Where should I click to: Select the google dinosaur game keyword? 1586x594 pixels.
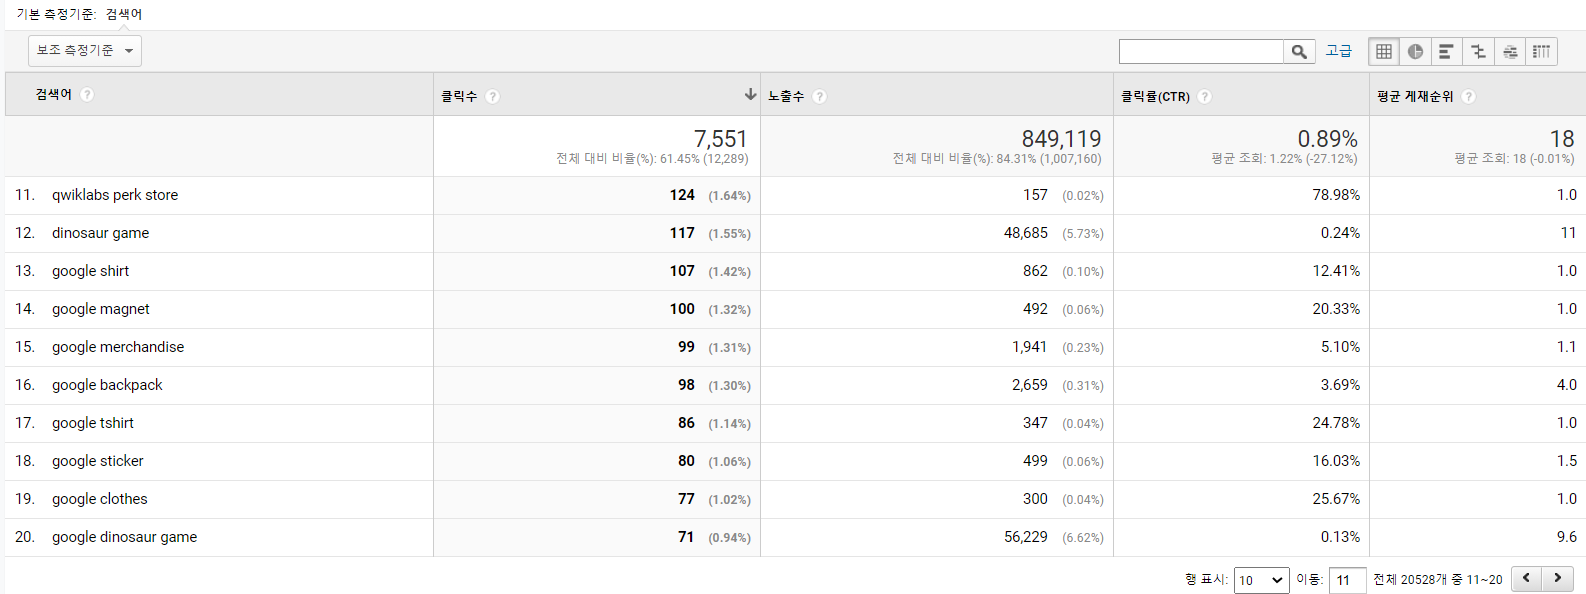coord(124,537)
